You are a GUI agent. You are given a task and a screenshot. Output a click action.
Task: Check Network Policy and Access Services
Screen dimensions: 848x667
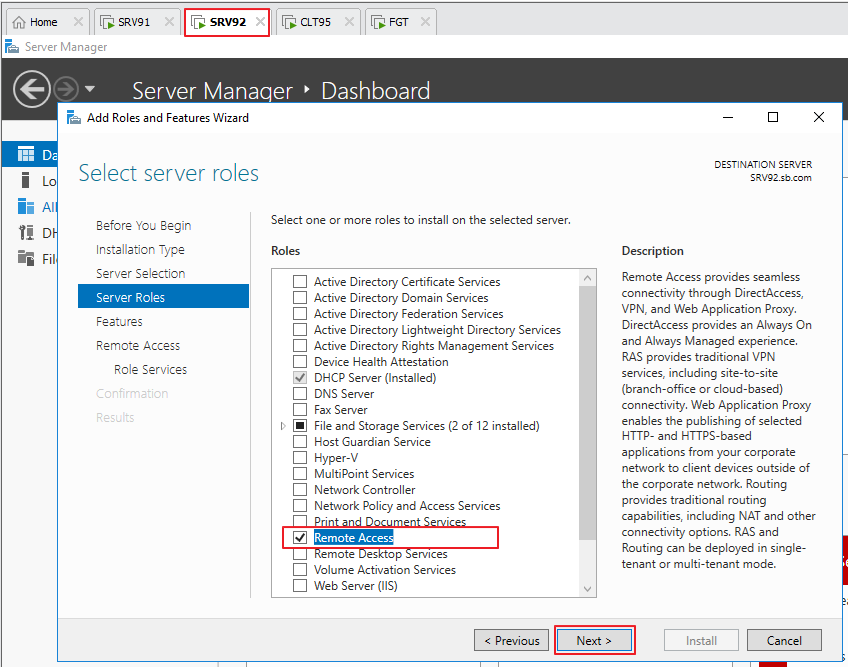click(x=300, y=506)
